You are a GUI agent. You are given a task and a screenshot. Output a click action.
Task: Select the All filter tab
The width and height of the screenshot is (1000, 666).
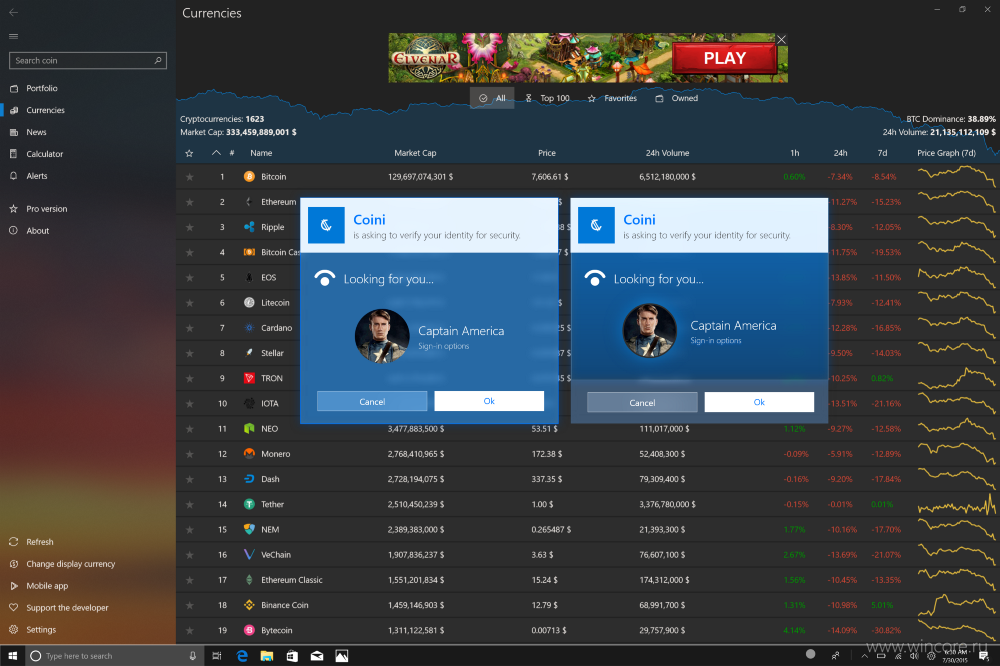(x=492, y=98)
